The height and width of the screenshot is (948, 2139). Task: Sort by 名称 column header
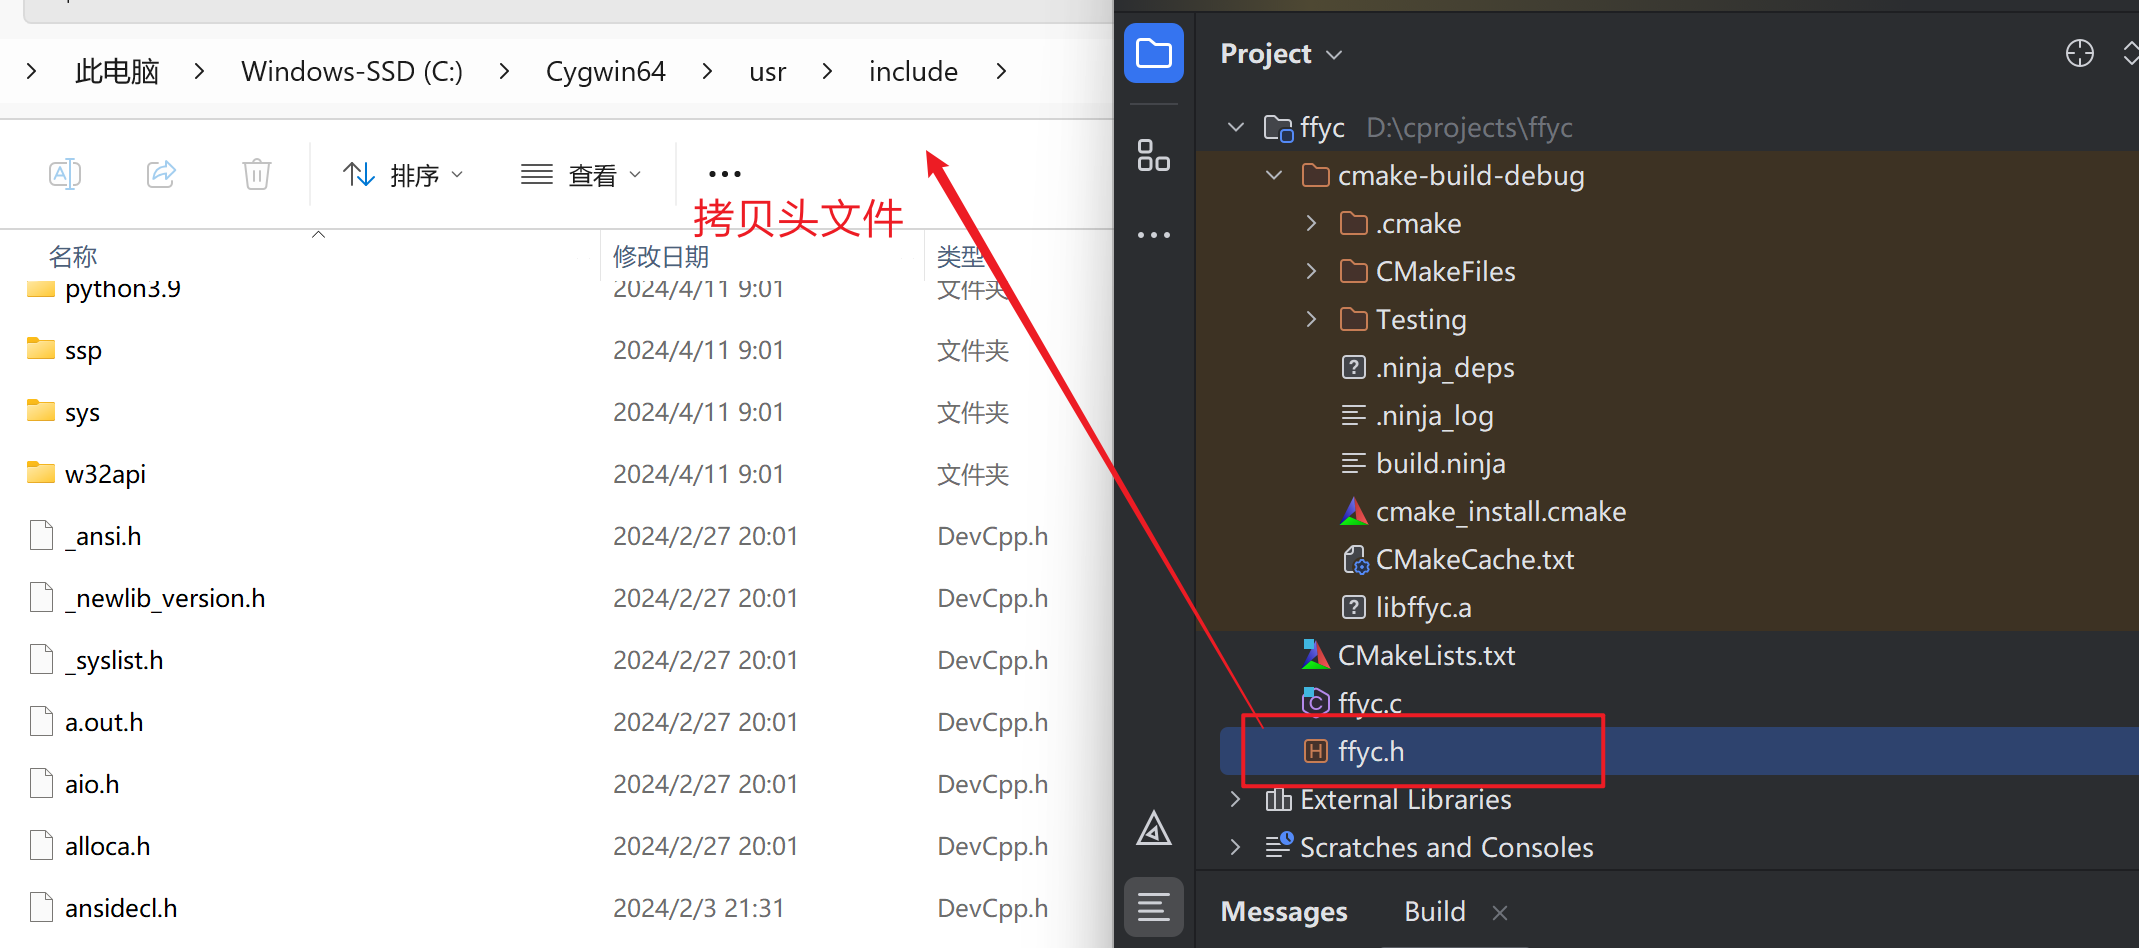tap(73, 256)
